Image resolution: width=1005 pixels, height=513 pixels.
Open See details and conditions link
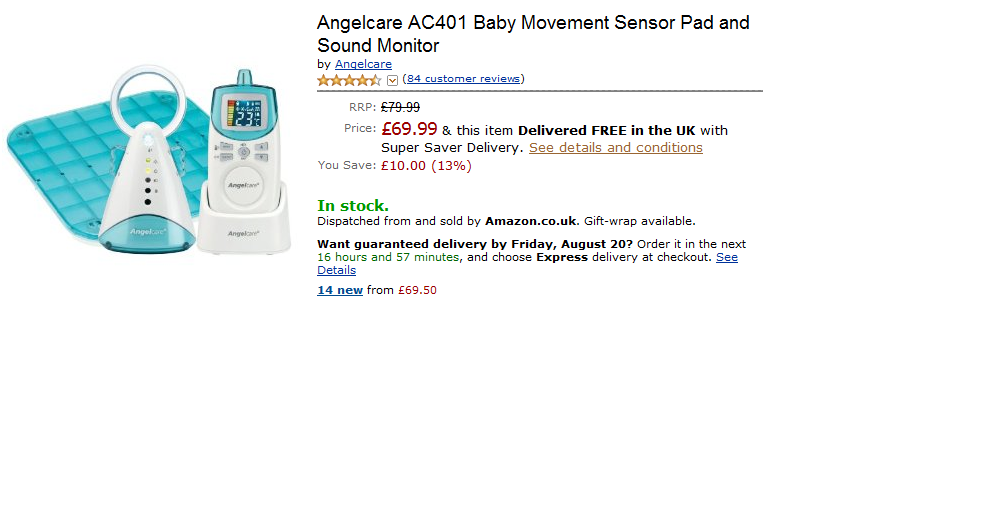(615, 148)
